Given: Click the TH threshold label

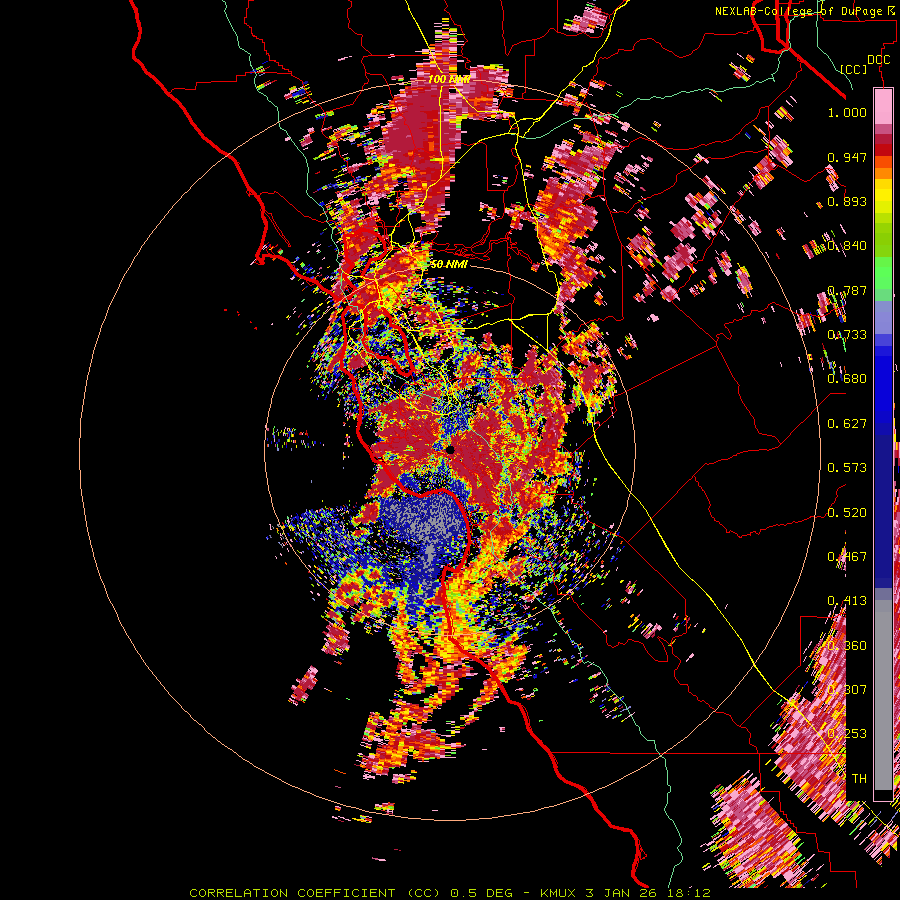Looking at the screenshot, I should [x=859, y=779].
